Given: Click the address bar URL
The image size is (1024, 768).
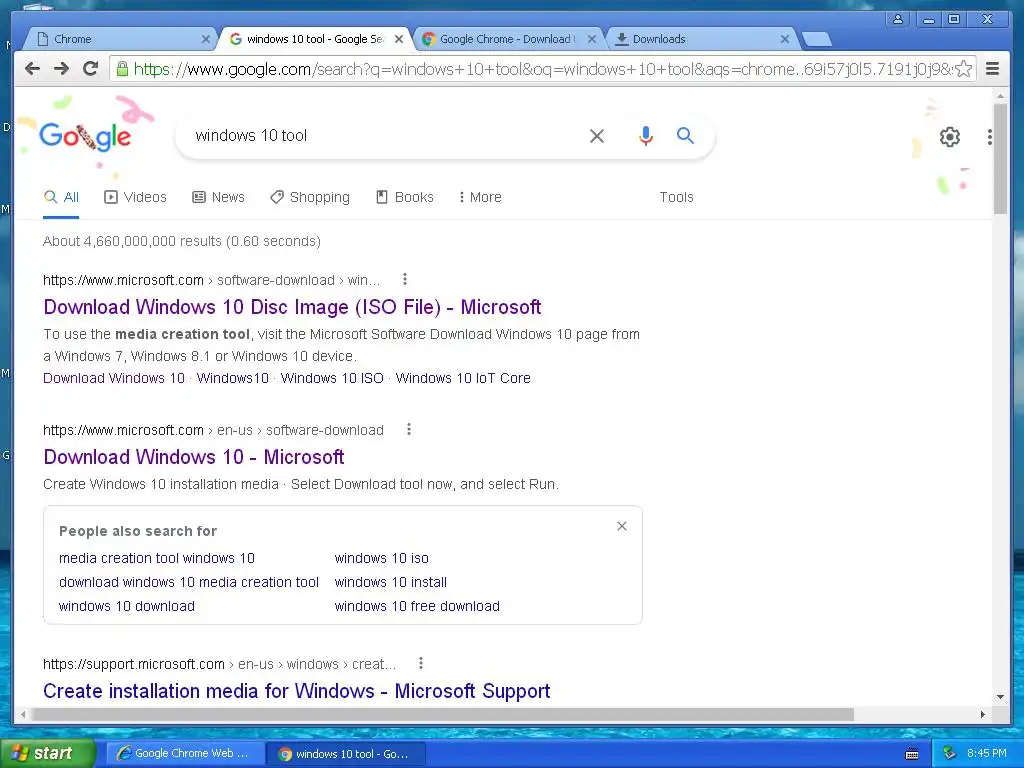Looking at the screenshot, I should tap(542, 69).
